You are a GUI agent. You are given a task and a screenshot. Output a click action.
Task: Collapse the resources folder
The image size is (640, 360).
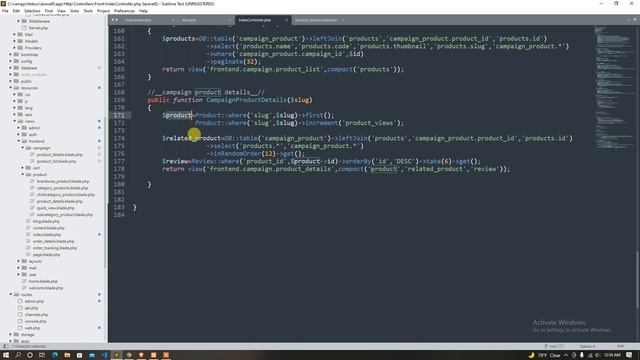(x=11, y=88)
